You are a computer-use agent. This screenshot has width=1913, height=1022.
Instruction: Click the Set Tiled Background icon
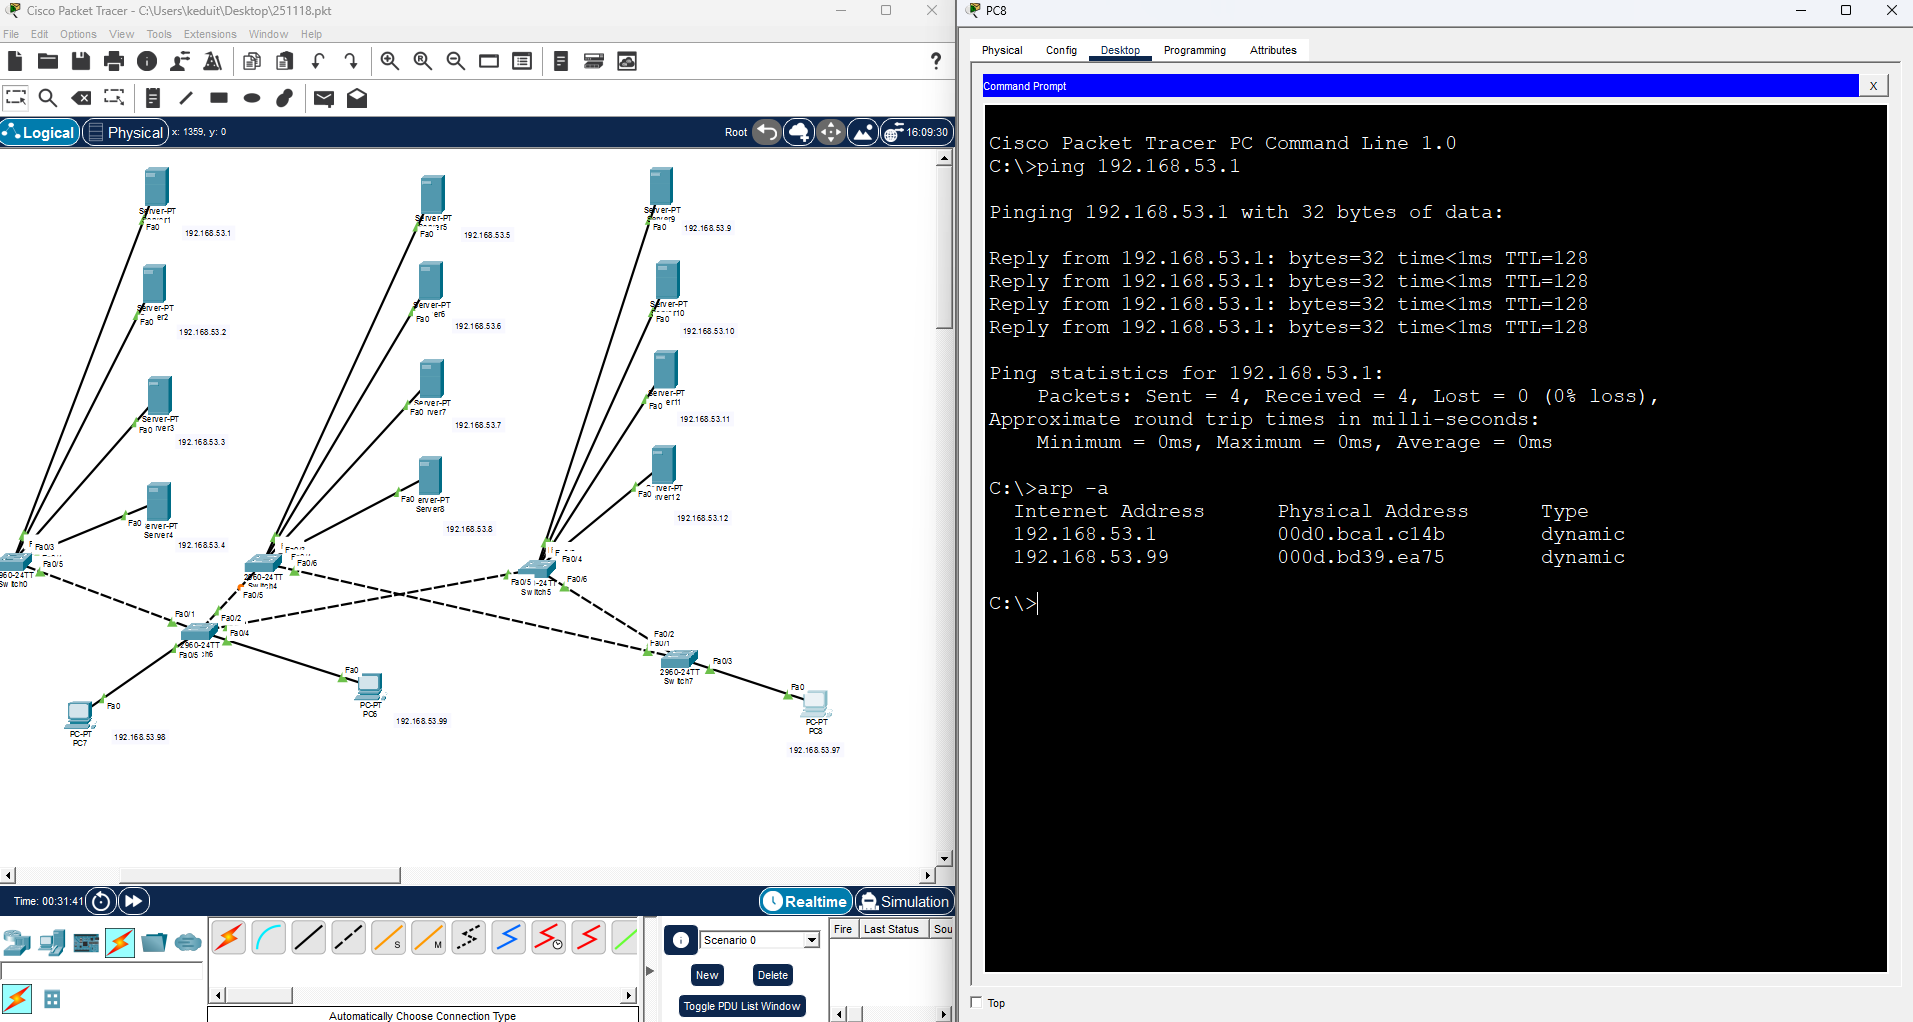tap(863, 132)
